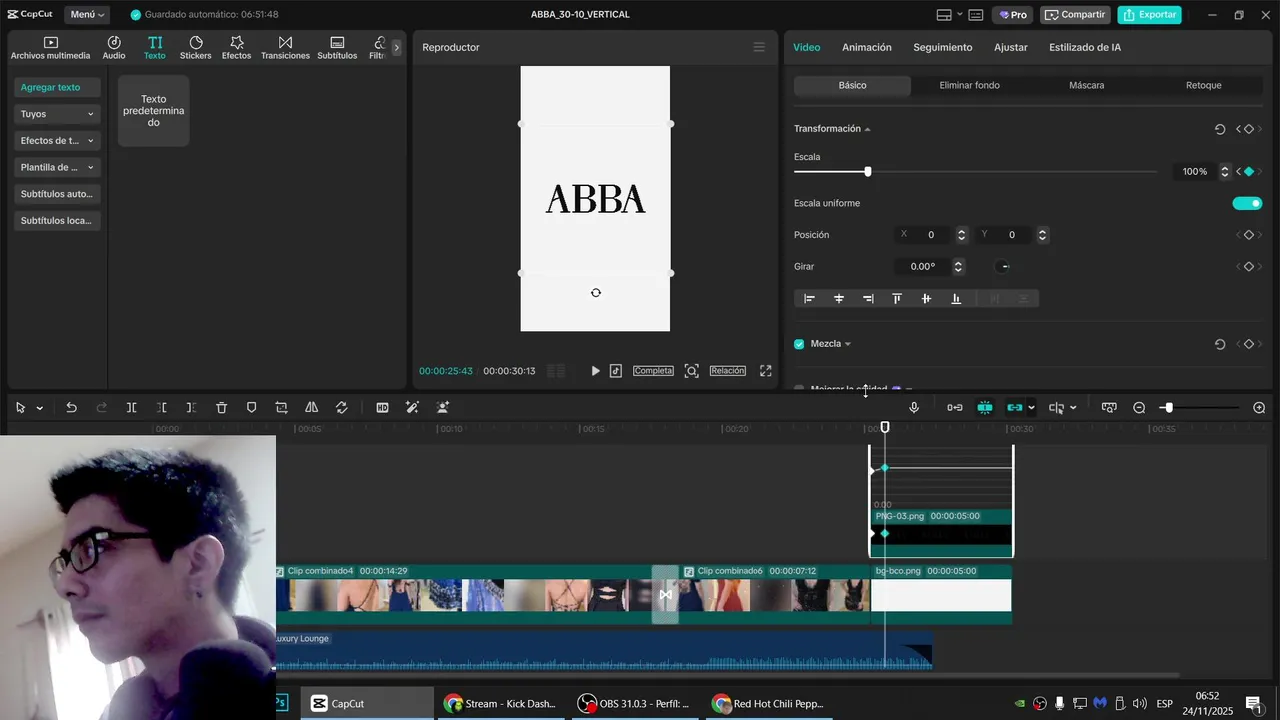Screen dimensions: 1280x720
Task: Add a position keyframe diamond
Action: tap(1248, 235)
